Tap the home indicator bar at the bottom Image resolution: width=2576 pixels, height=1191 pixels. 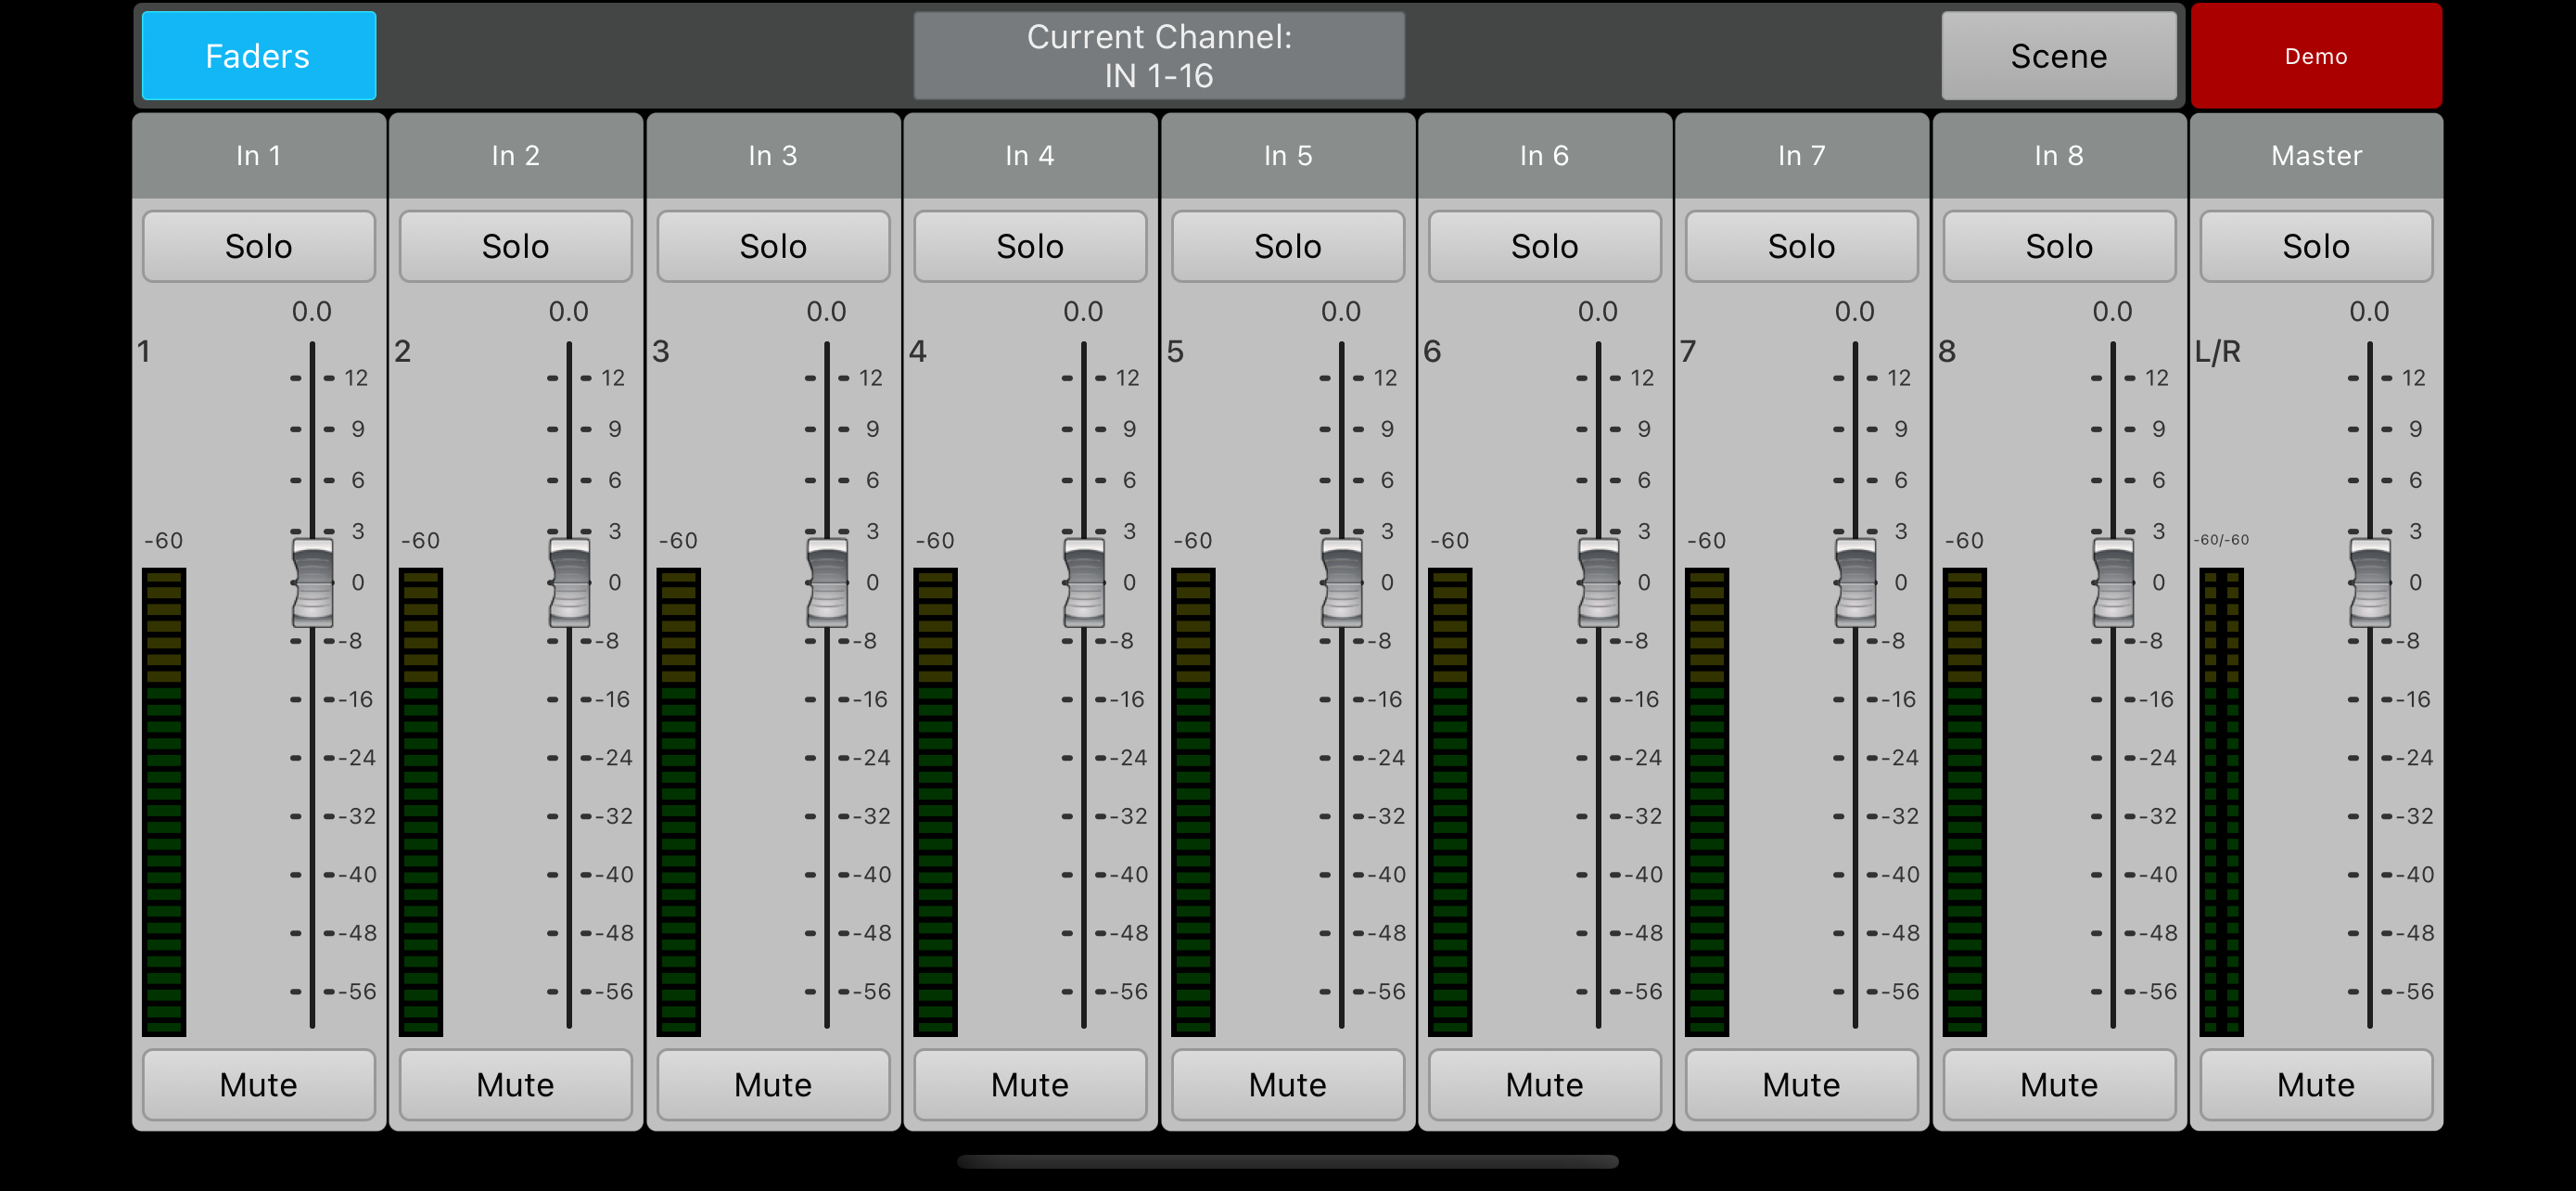1288,1162
